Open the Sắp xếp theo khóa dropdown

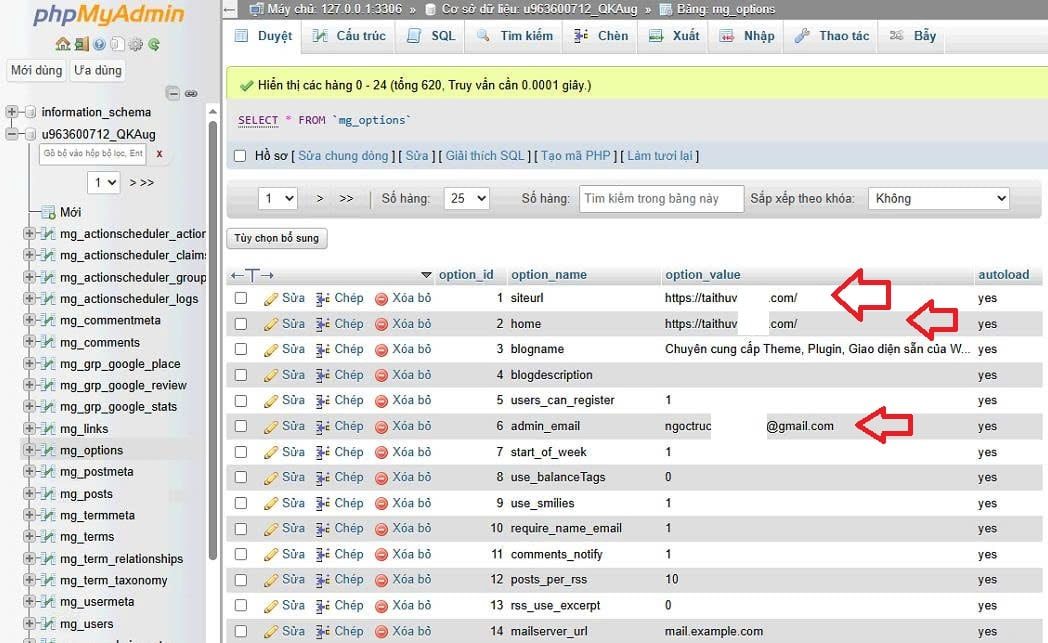click(938, 198)
